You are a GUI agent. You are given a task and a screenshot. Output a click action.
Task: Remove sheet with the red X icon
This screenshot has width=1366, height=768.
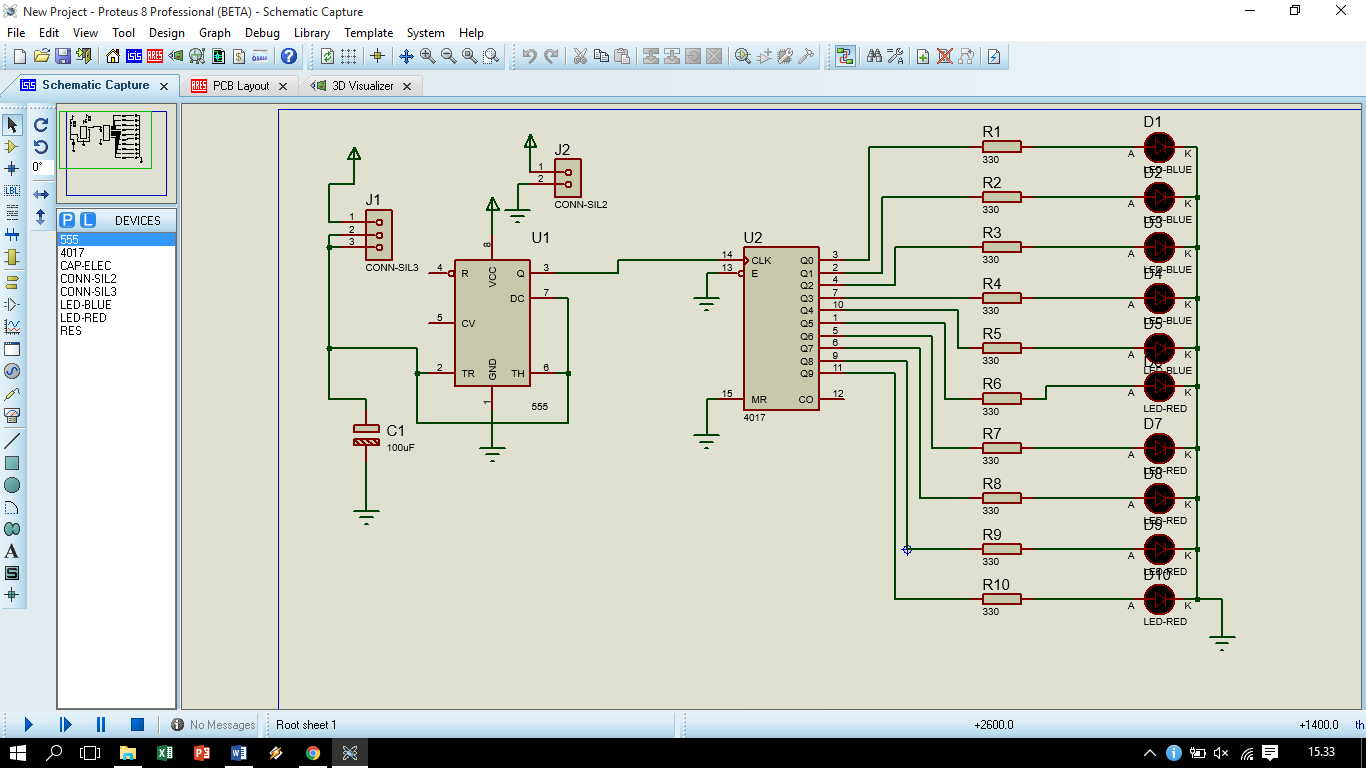tap(944, 56)
